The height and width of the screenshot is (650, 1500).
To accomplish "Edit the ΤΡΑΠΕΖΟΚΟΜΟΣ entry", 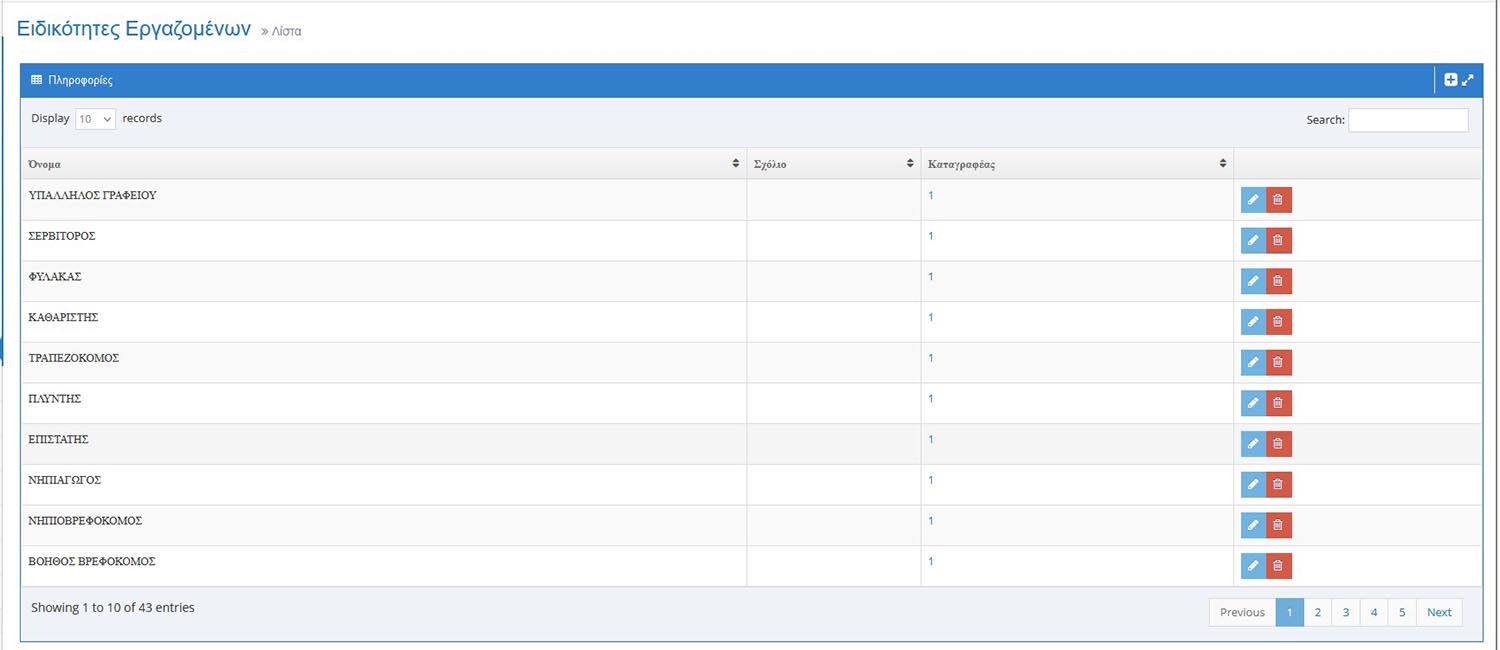I will pos(1253,363).
